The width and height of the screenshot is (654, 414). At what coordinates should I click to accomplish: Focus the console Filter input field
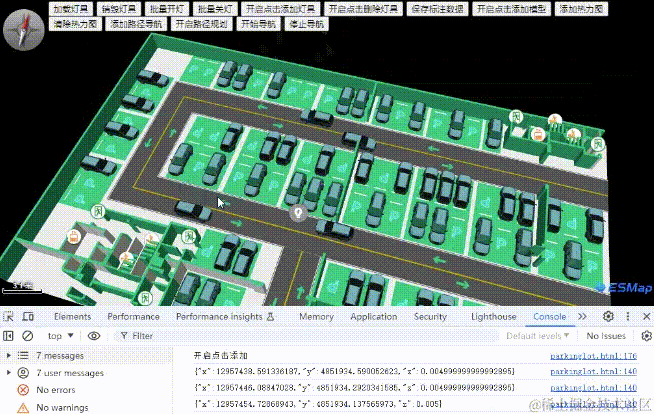point(309,336)
